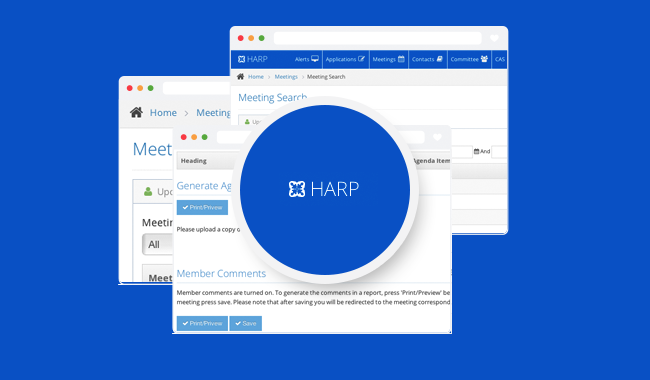Click the heart icon in top window
Viewport: 650px width, 380px height.
(x=494, y=38)
